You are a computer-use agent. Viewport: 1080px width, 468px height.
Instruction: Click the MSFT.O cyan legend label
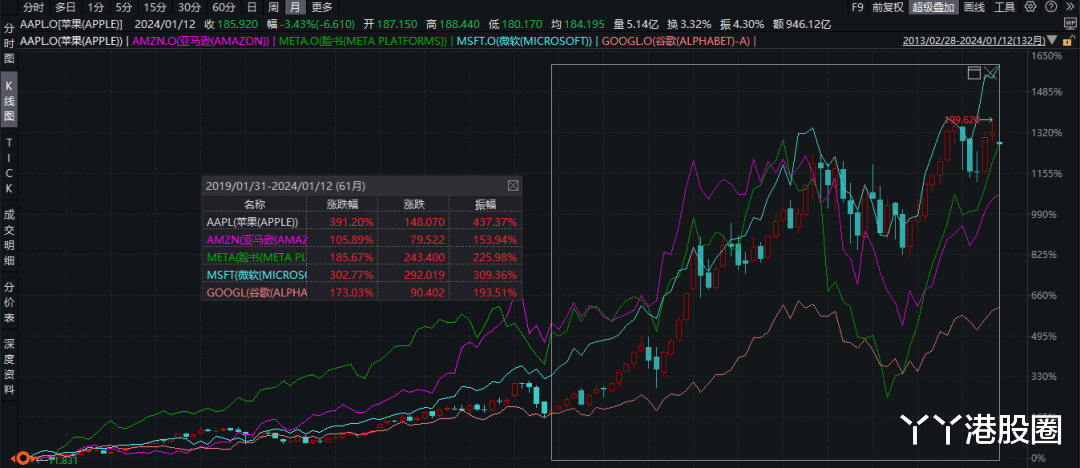(x=523, y=41)
